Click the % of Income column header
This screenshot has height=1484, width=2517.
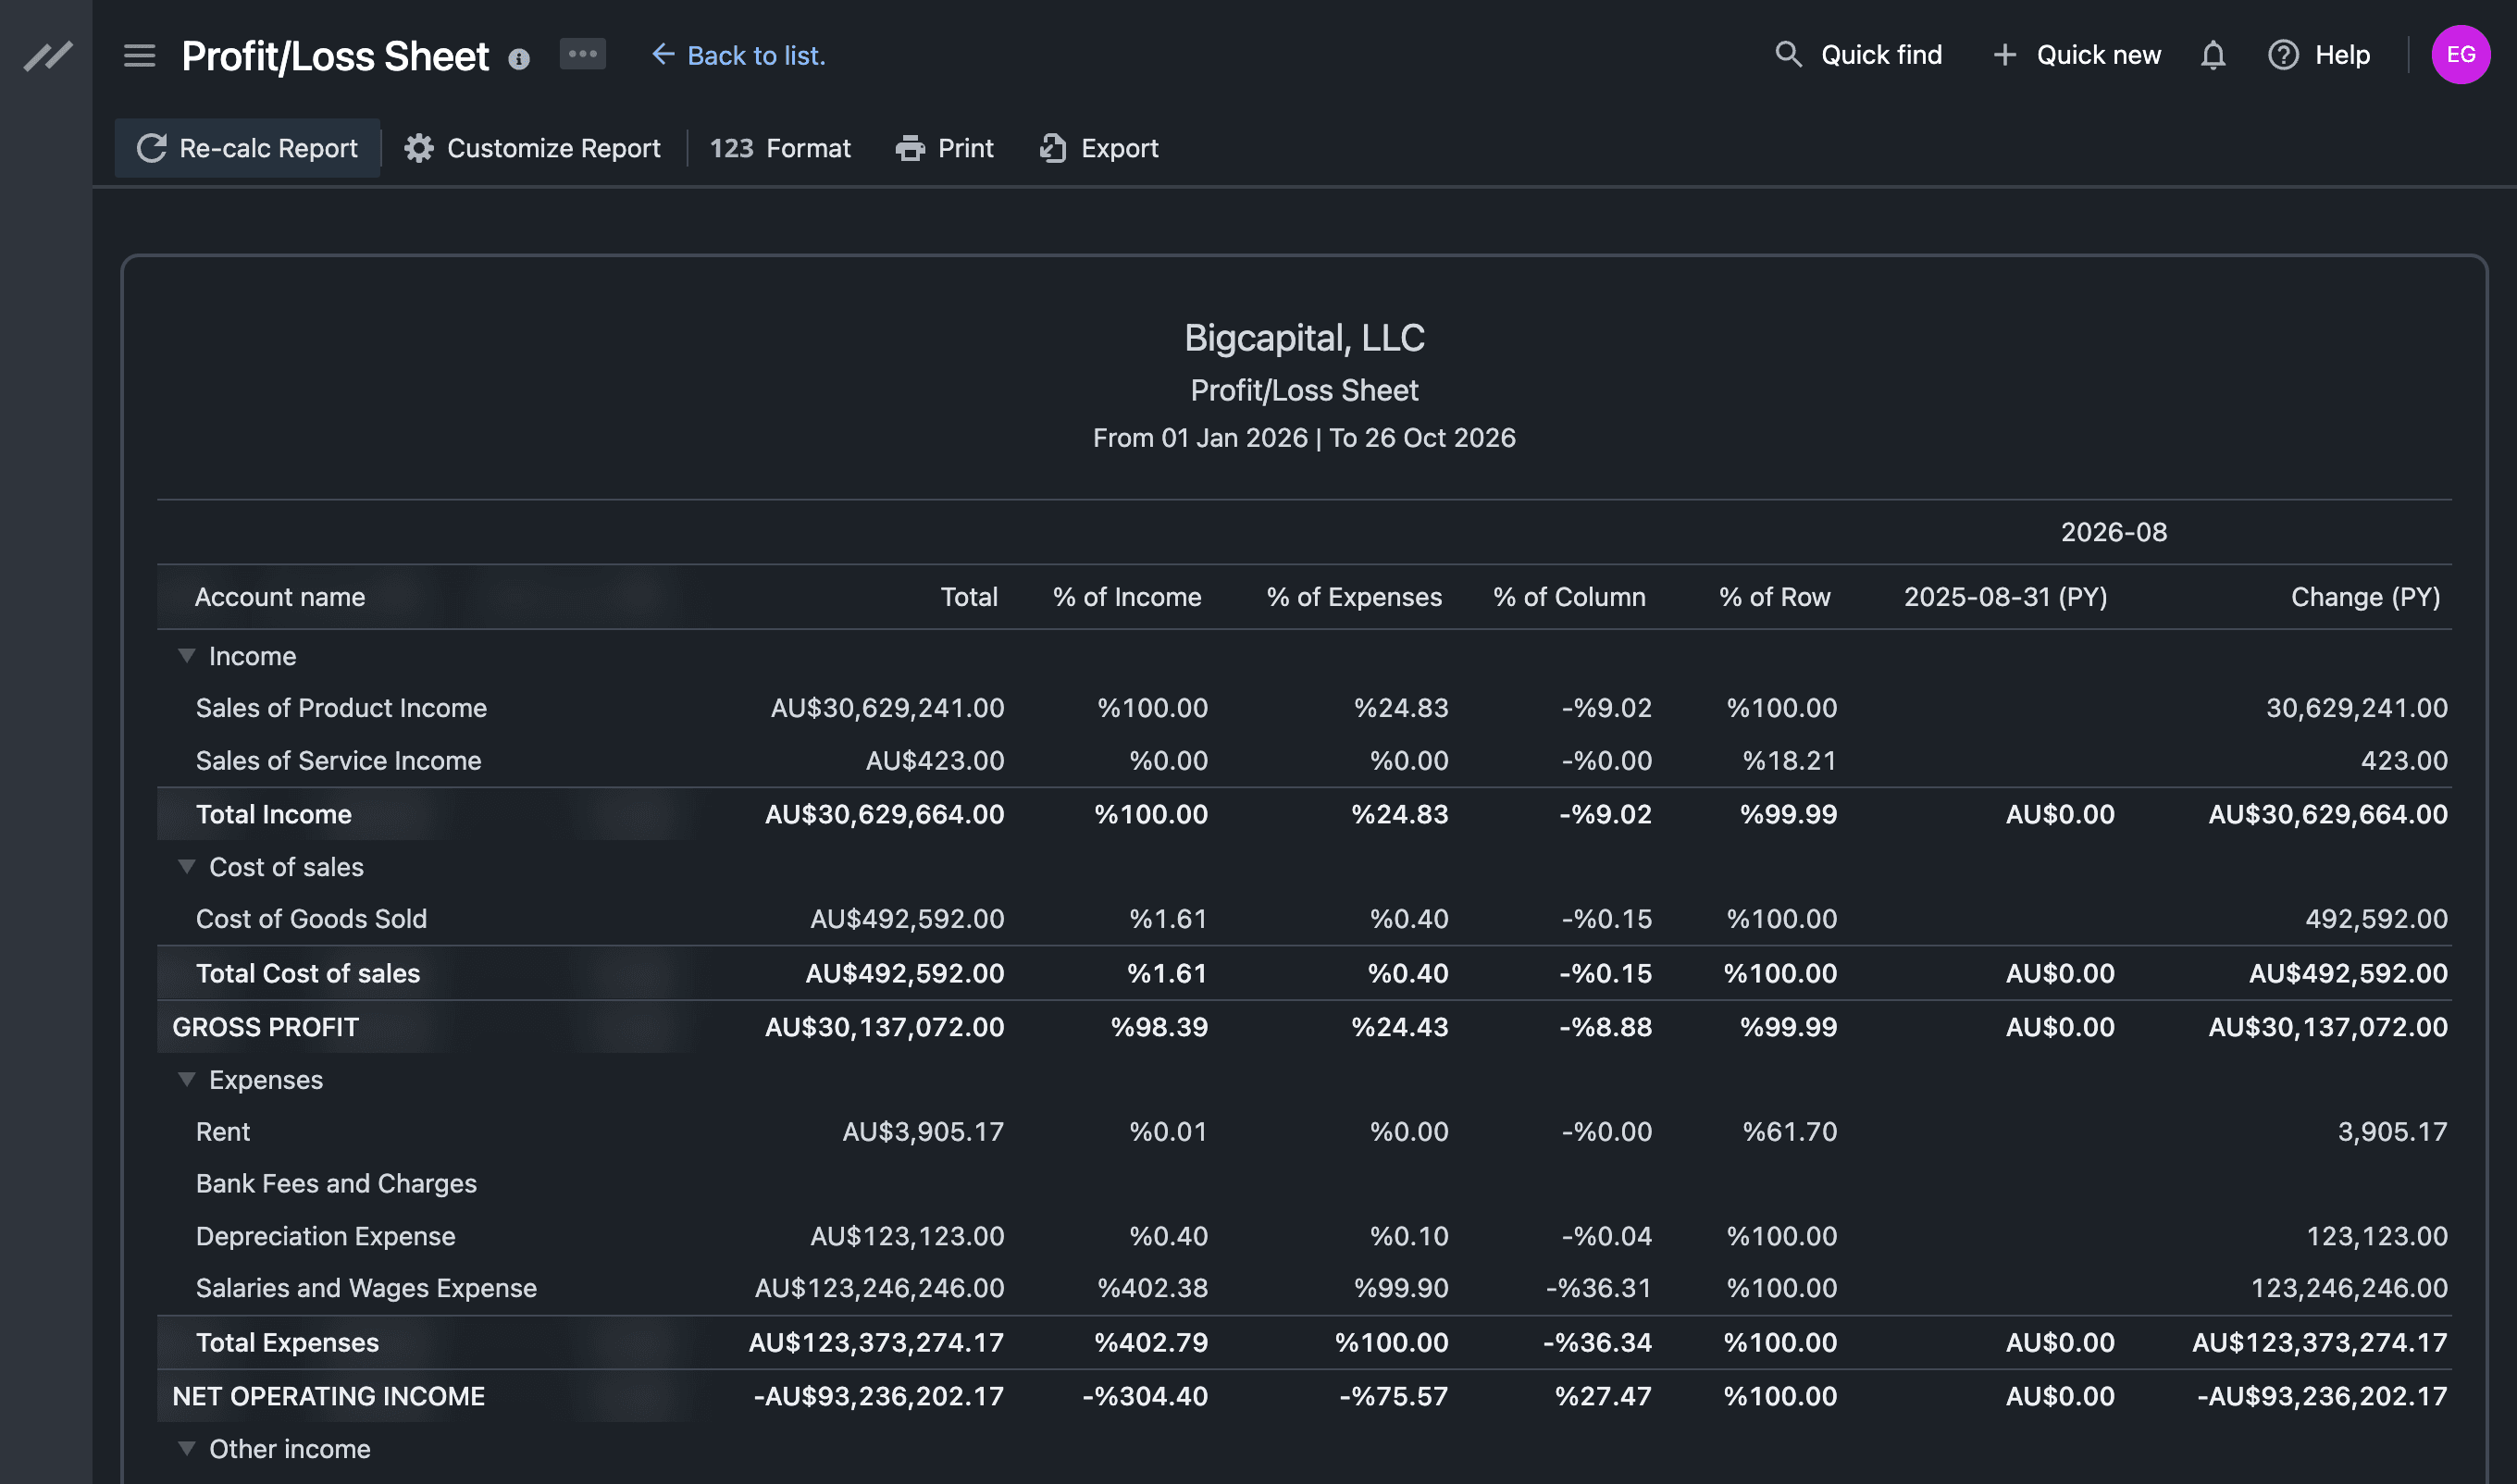coord(1127,597)
